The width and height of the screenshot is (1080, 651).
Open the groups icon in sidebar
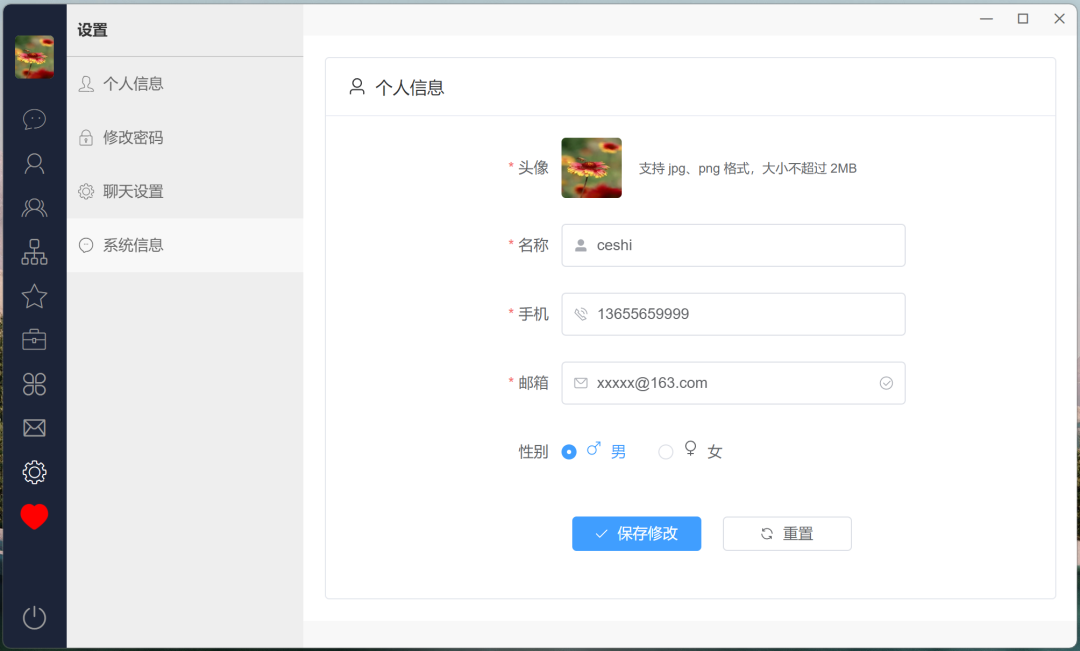tap(34, 208)
